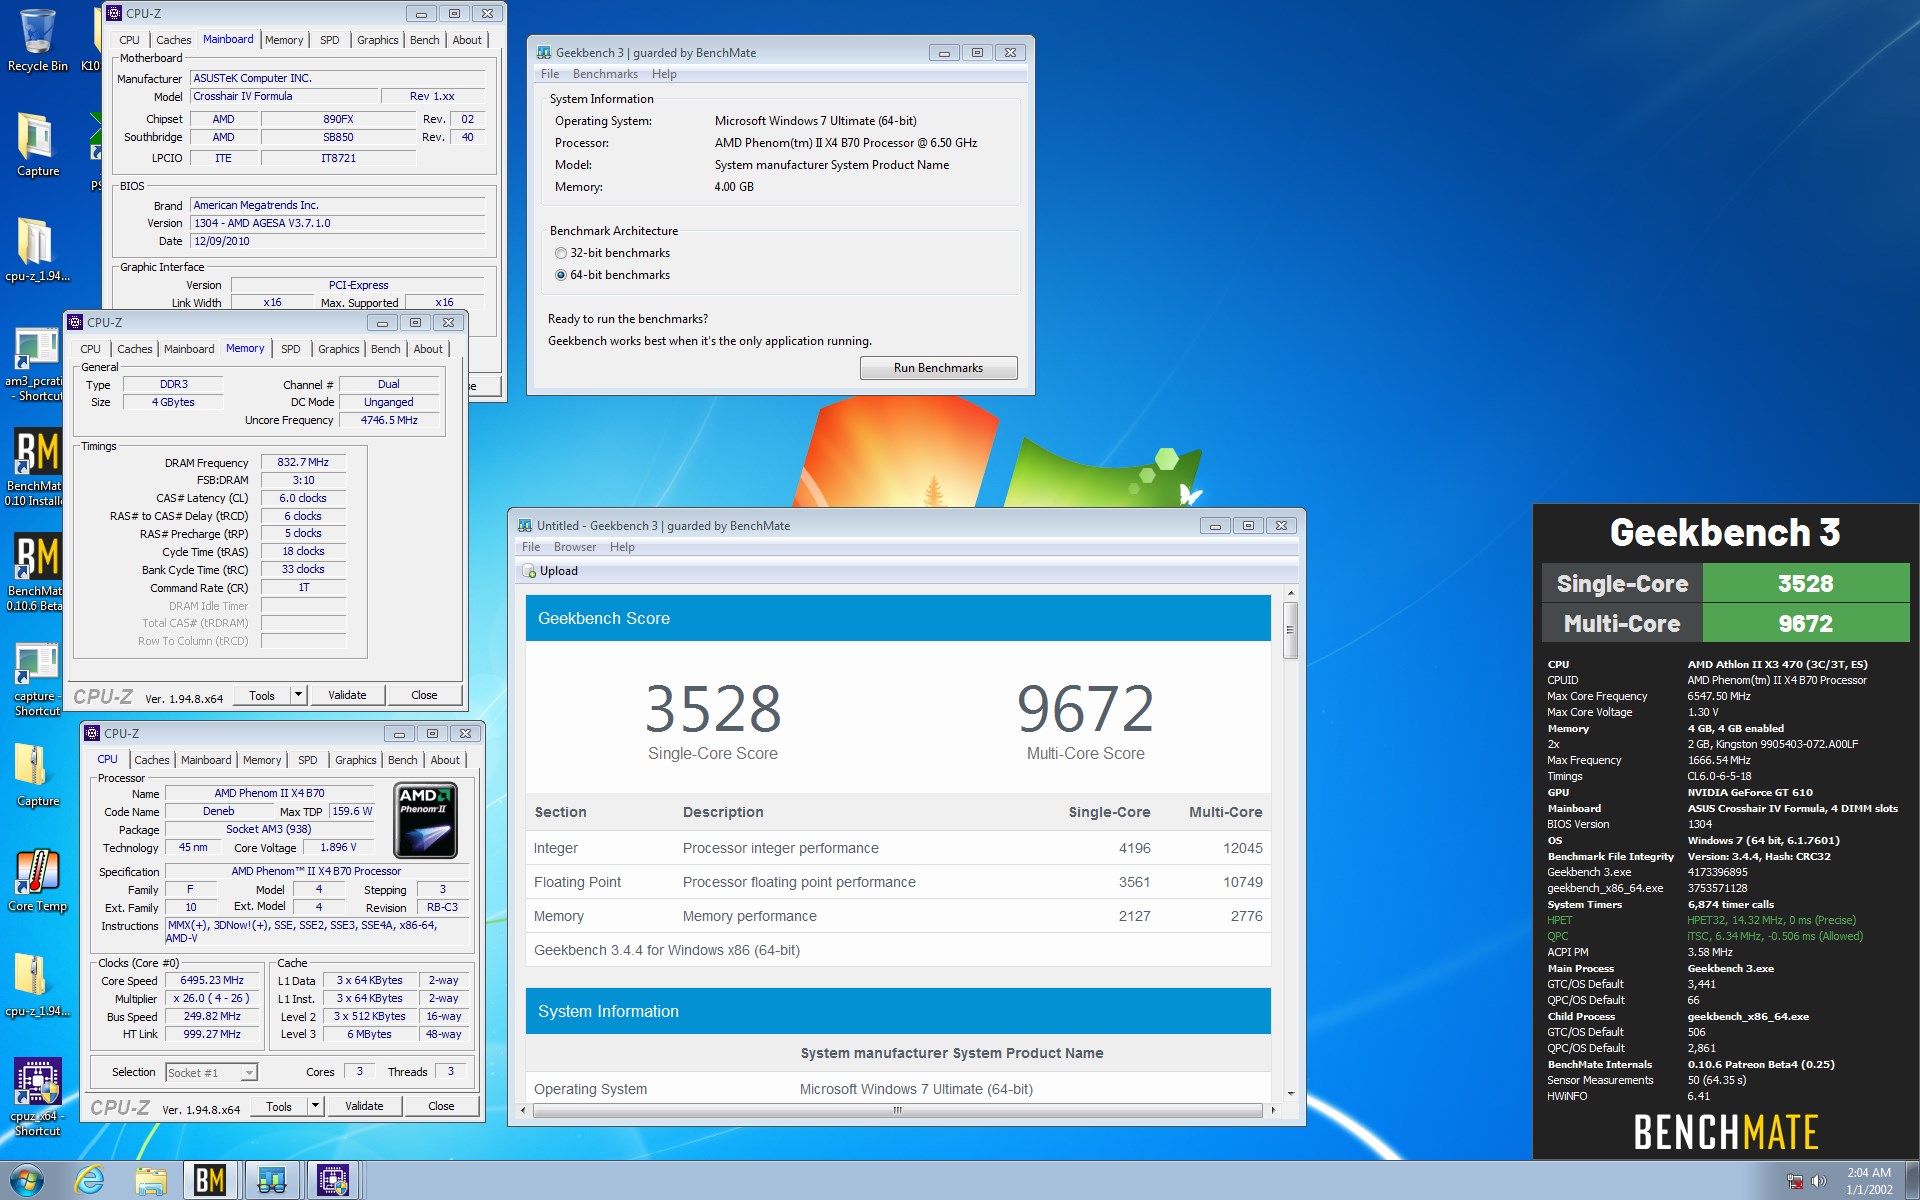Click Close in CPU-Z CPU window
Image resolution: width=1920 pixels, height=1200 pixels.
441,1106
